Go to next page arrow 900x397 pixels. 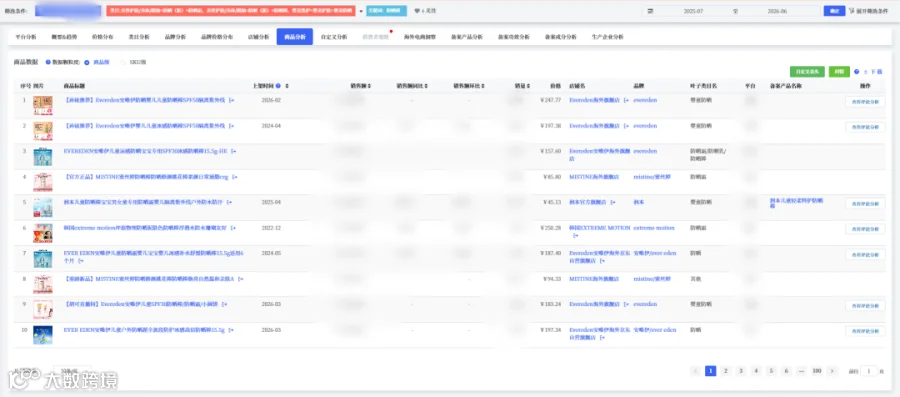tap(832, 371)
